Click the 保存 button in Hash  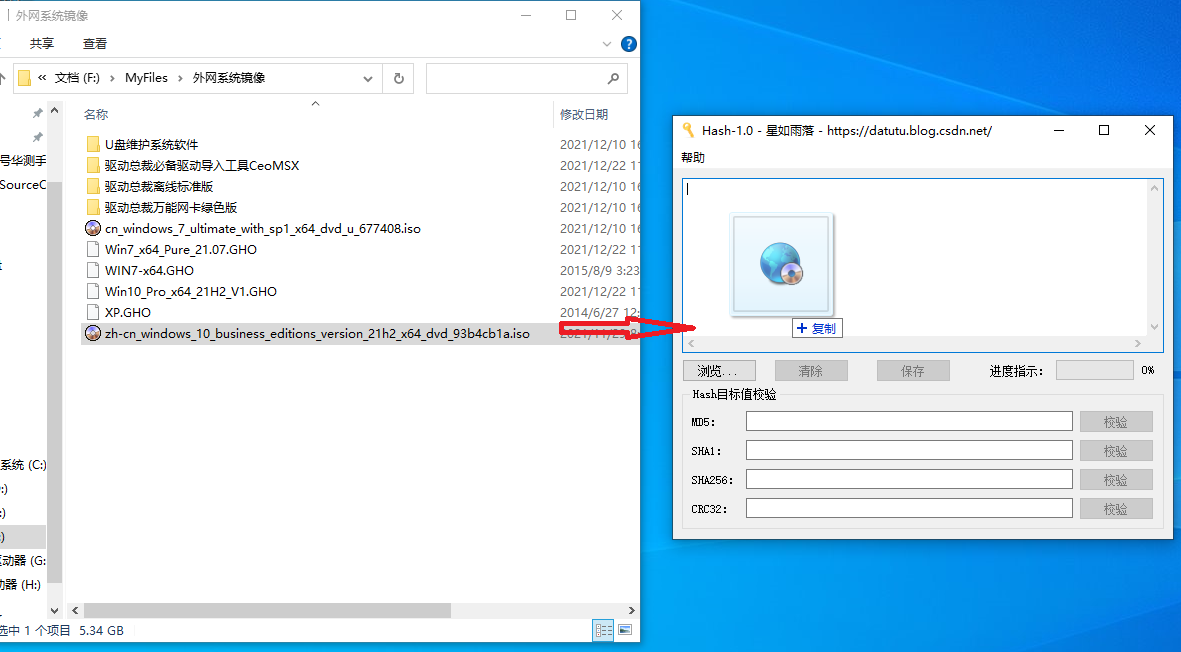tap(913, 370)
